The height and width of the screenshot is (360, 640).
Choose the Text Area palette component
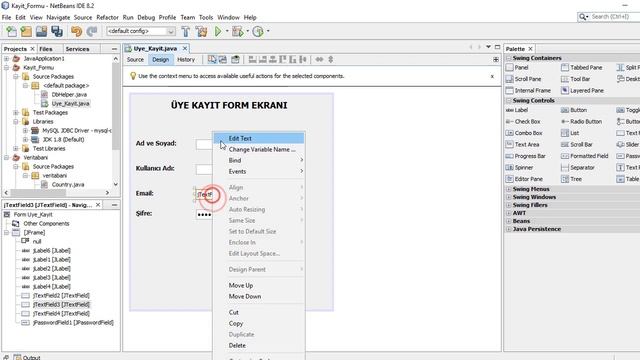(522, 144)
